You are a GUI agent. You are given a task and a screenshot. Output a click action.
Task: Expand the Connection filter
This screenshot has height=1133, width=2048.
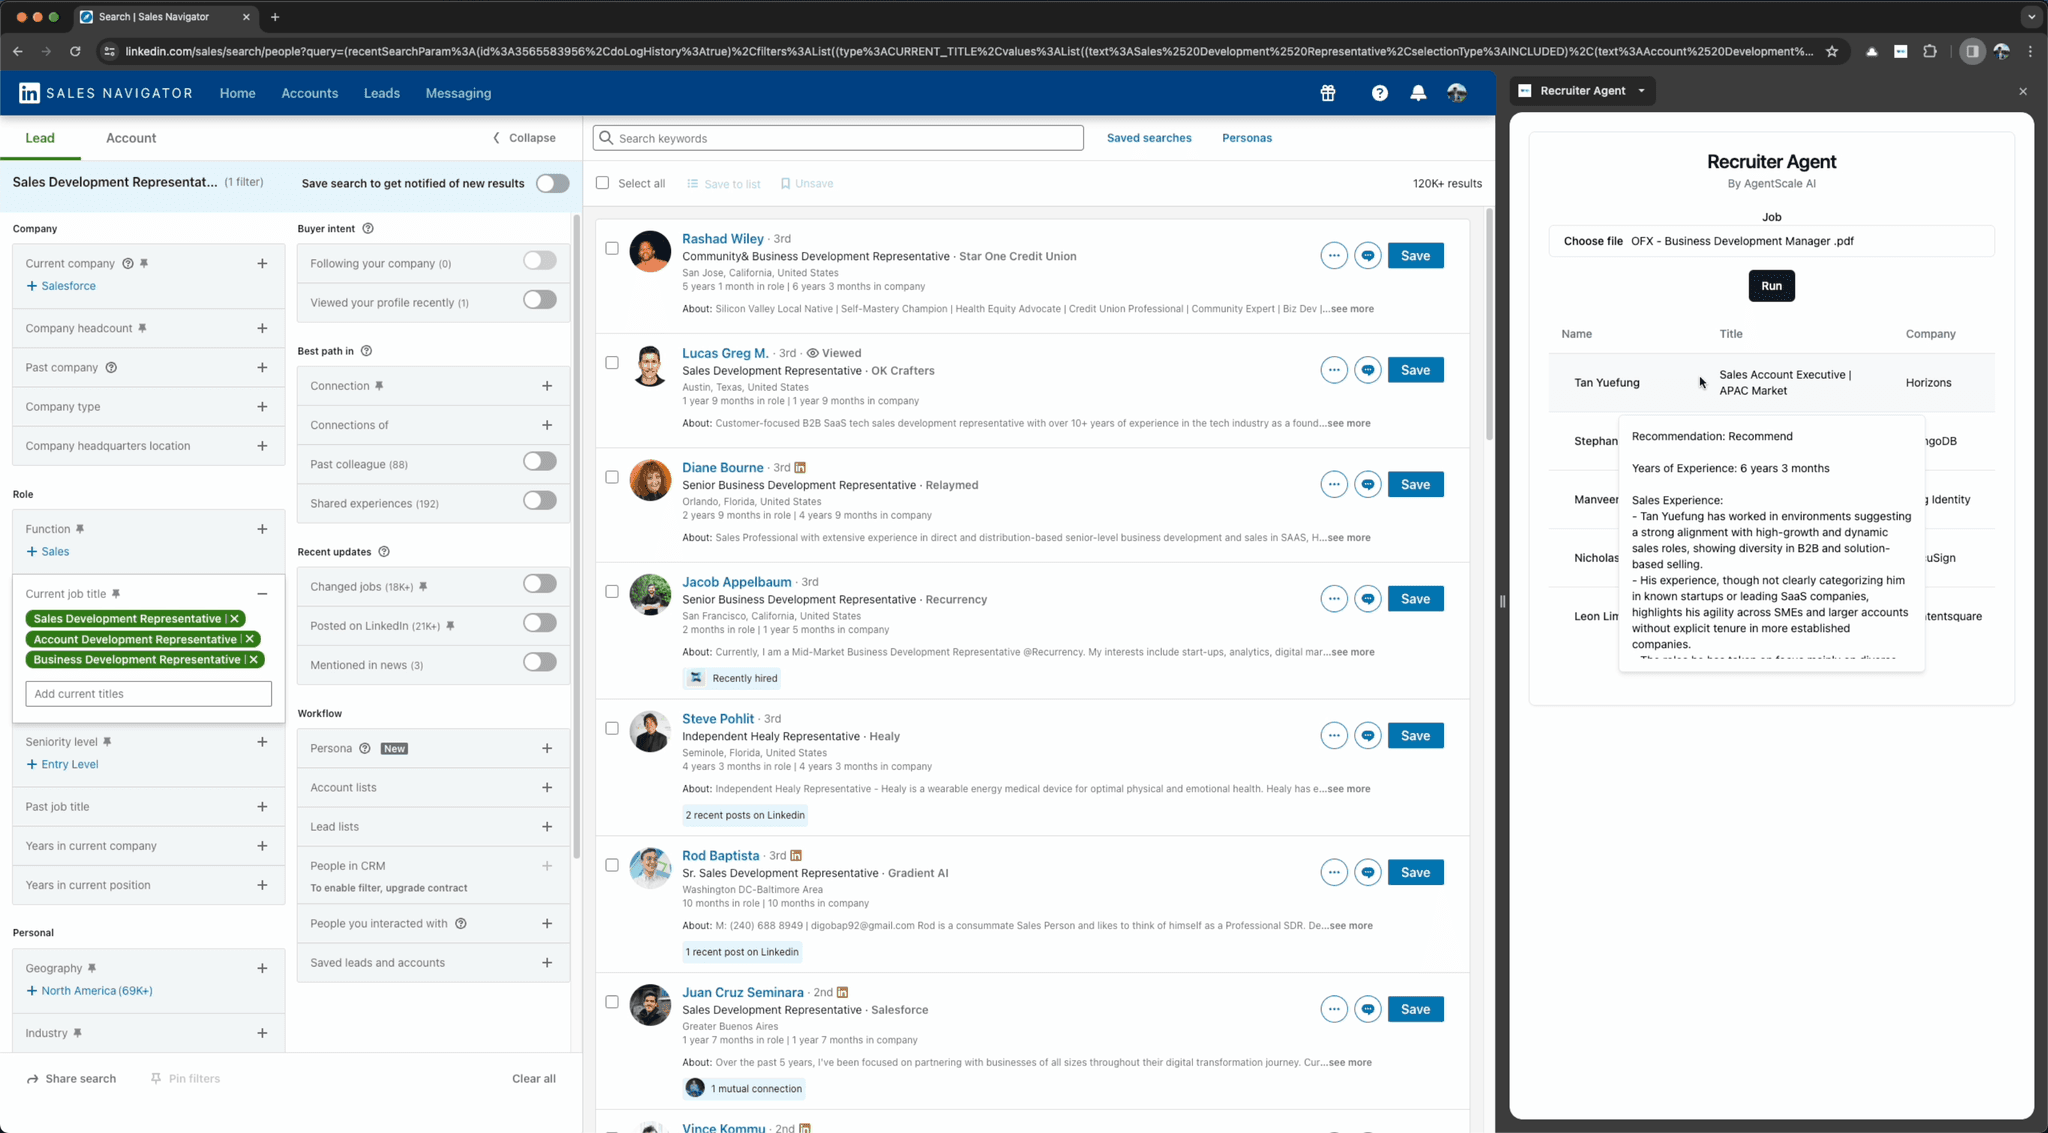coord(547,386)
